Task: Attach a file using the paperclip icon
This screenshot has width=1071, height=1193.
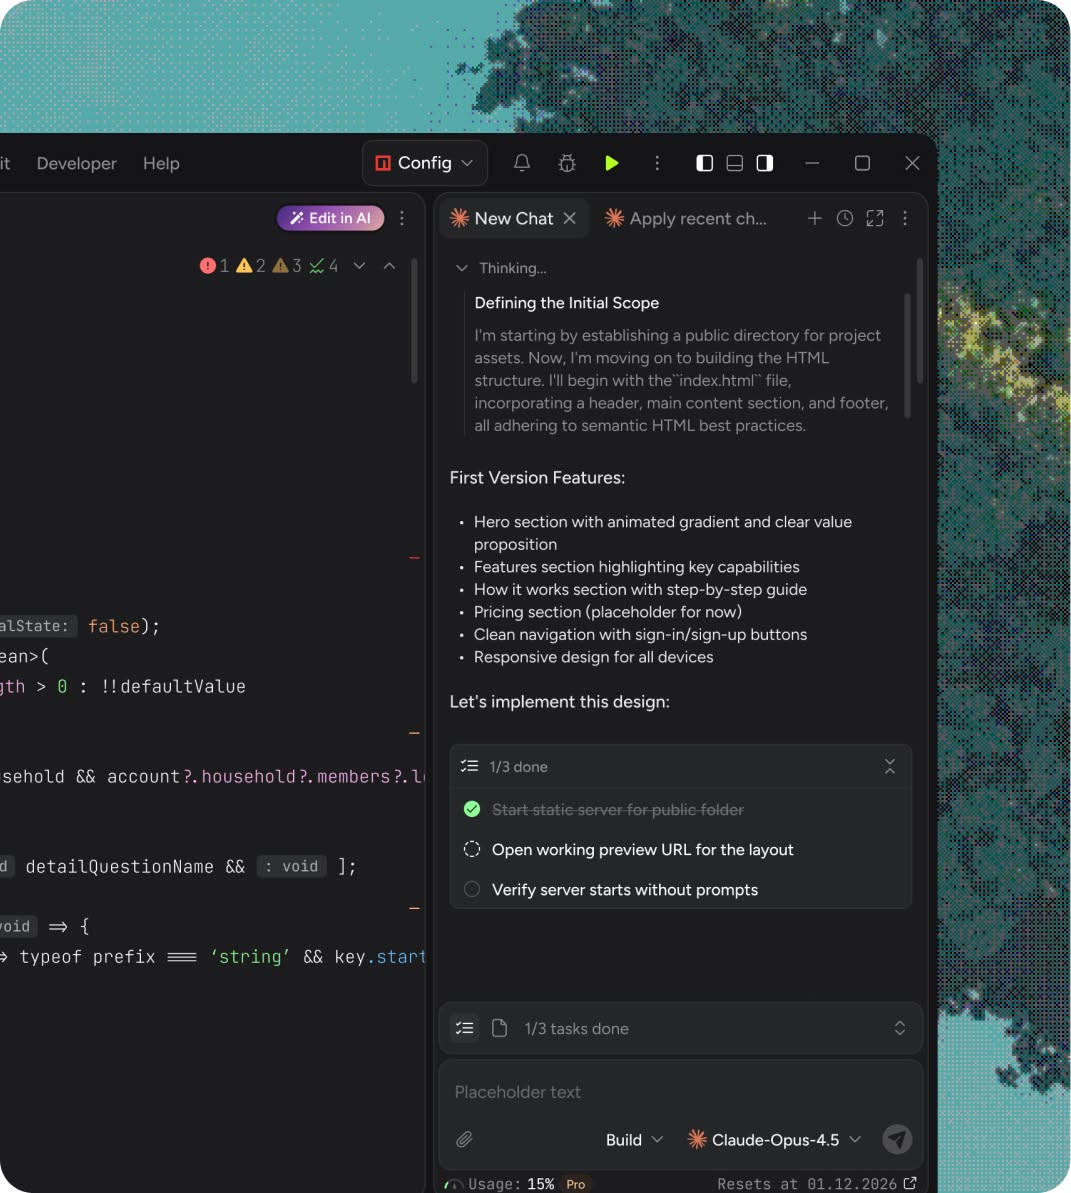Action: [x=463, y=1139]
